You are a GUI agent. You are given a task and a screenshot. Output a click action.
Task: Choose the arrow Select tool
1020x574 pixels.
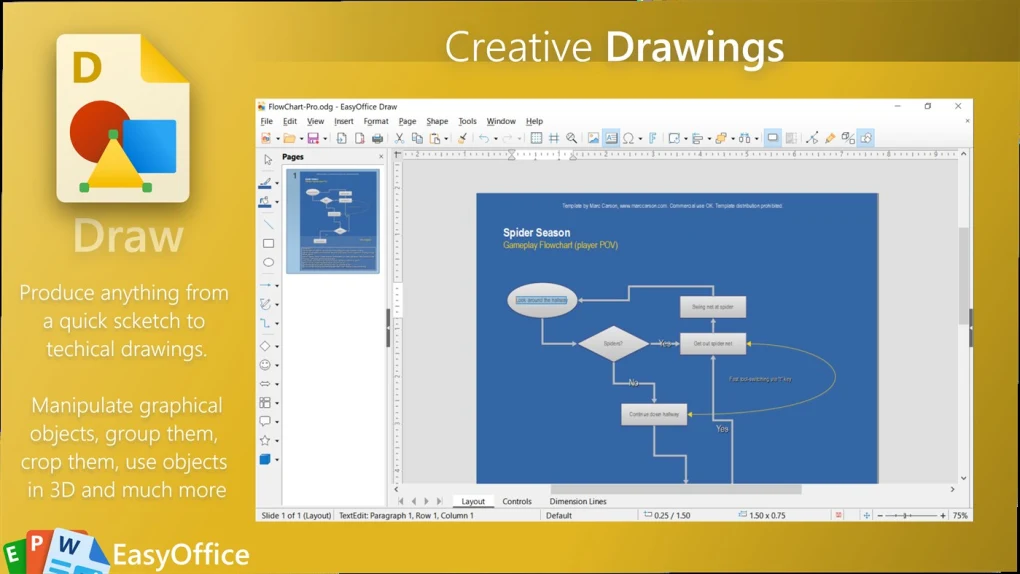pyautogui.click(x=268, y=160)
